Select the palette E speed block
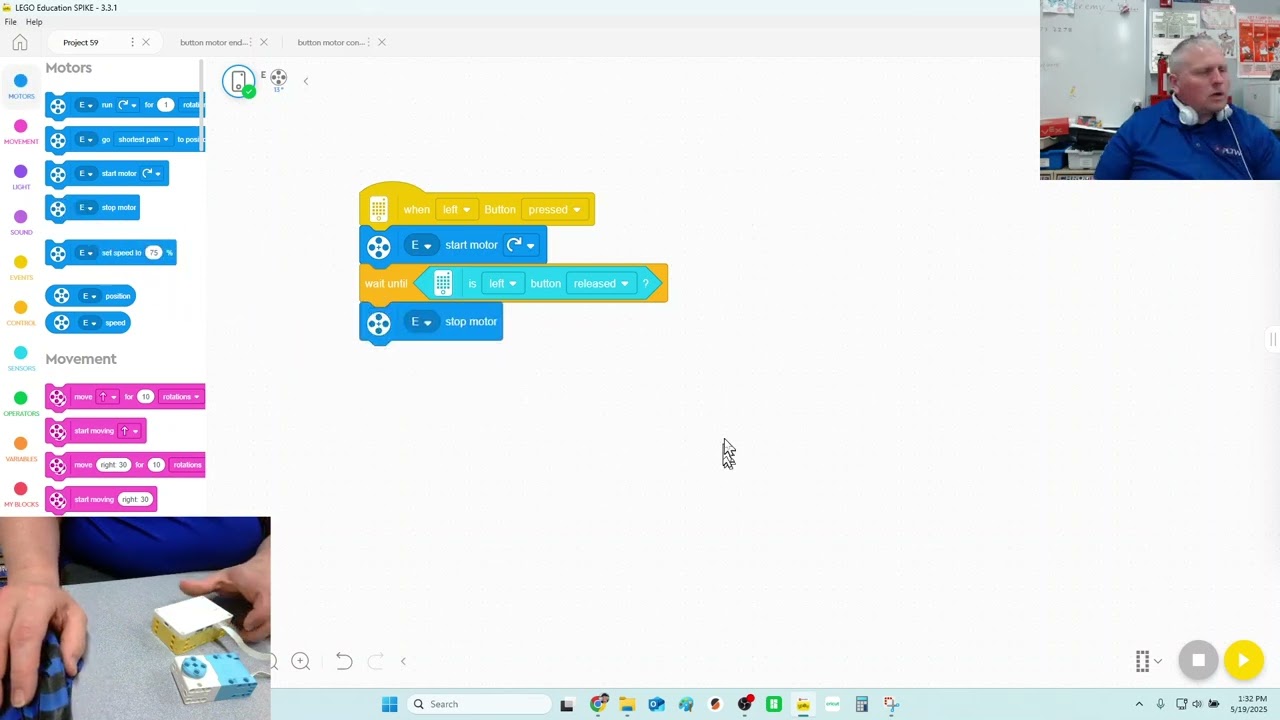 (88, 323)
